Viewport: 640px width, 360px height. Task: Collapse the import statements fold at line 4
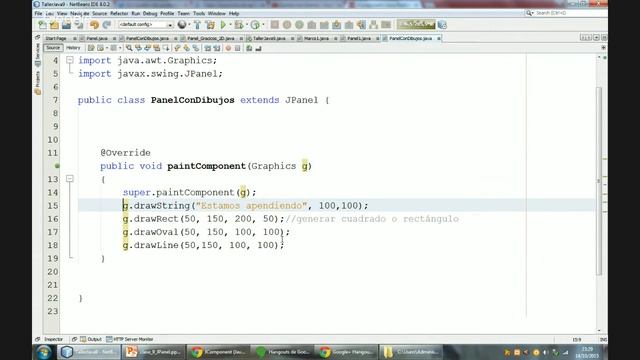tap(70, 60)
